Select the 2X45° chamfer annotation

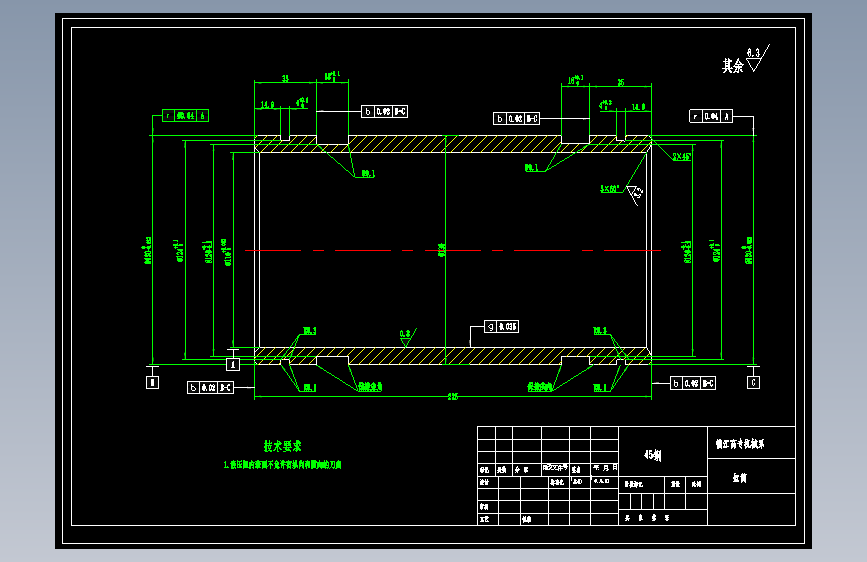coord(682,157)
